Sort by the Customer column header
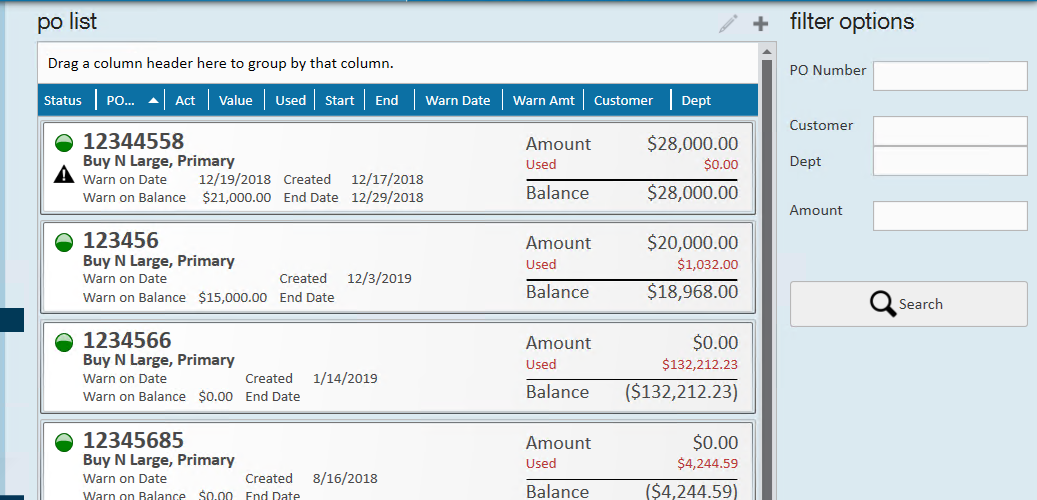Image resolution: width=1037 pixels, height=500 pixels. point(623,101)
